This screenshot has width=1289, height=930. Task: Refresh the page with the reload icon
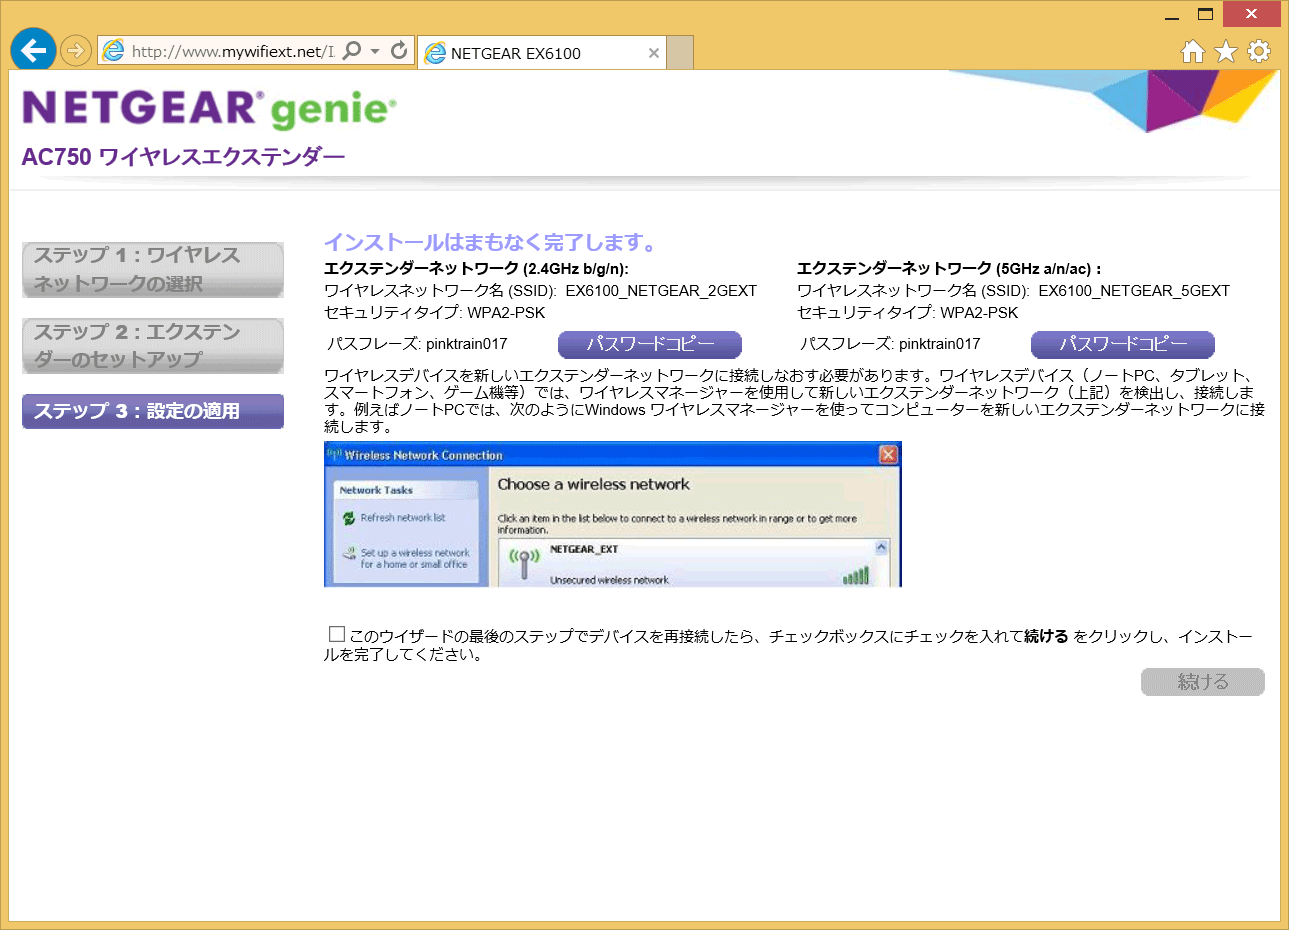coord(399,51)
